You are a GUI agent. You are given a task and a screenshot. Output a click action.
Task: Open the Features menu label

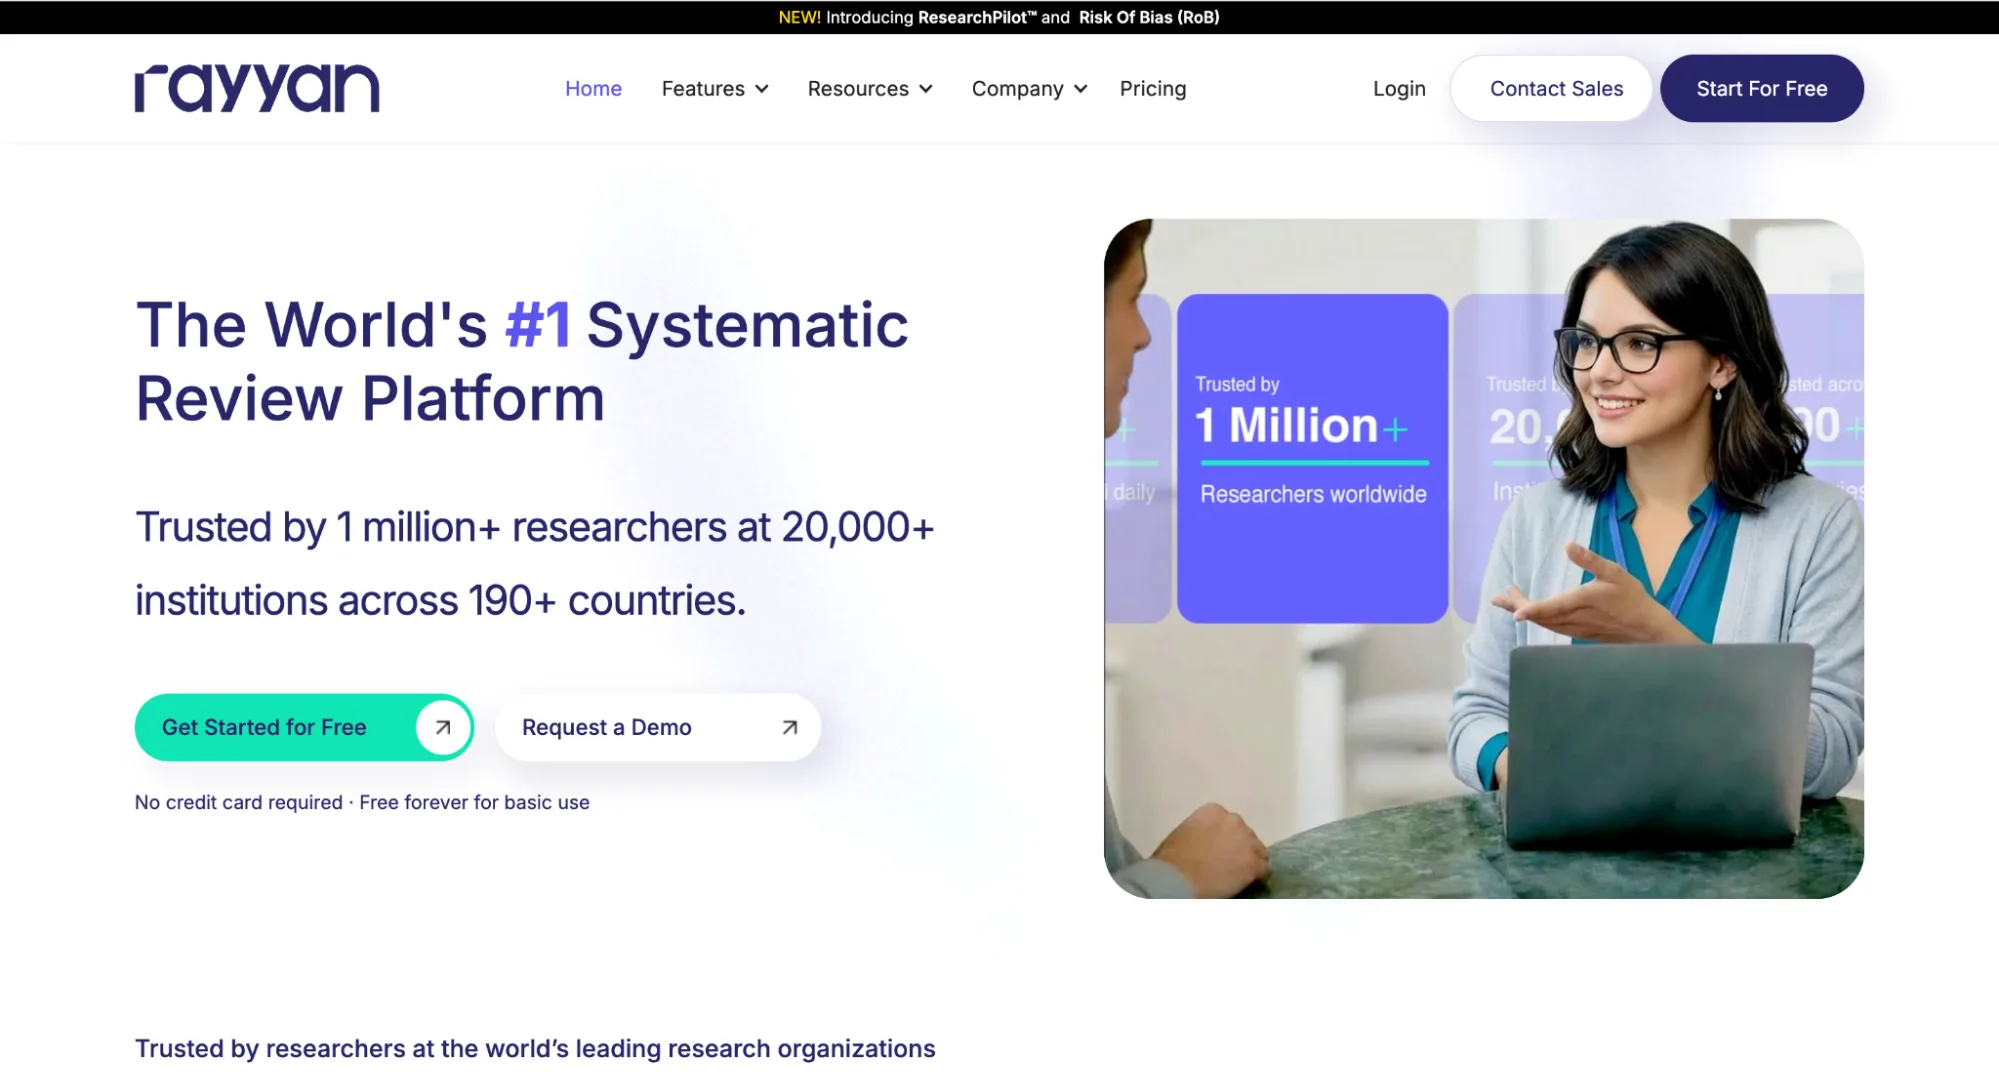point(703,88)
